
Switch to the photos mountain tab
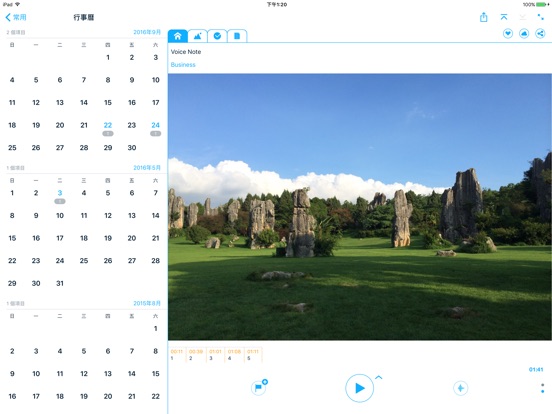tap(197, 36)
